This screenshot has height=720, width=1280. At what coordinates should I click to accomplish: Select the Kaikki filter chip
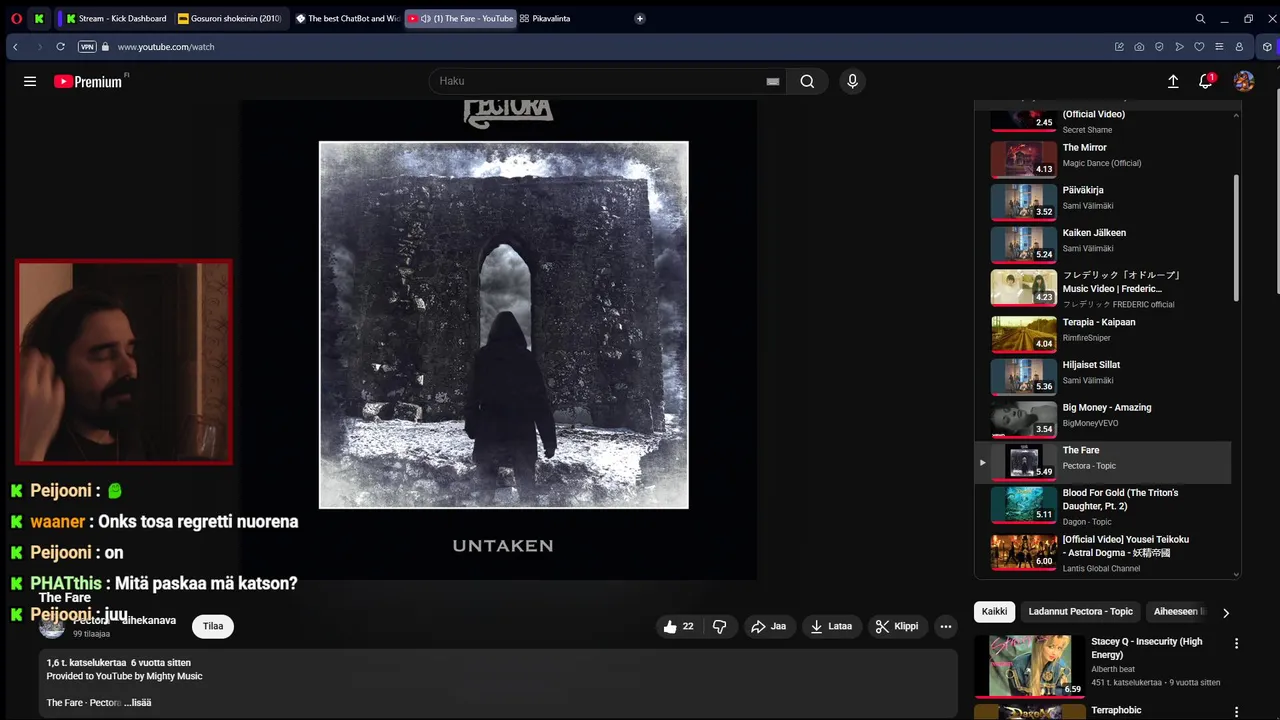[994, 612]
